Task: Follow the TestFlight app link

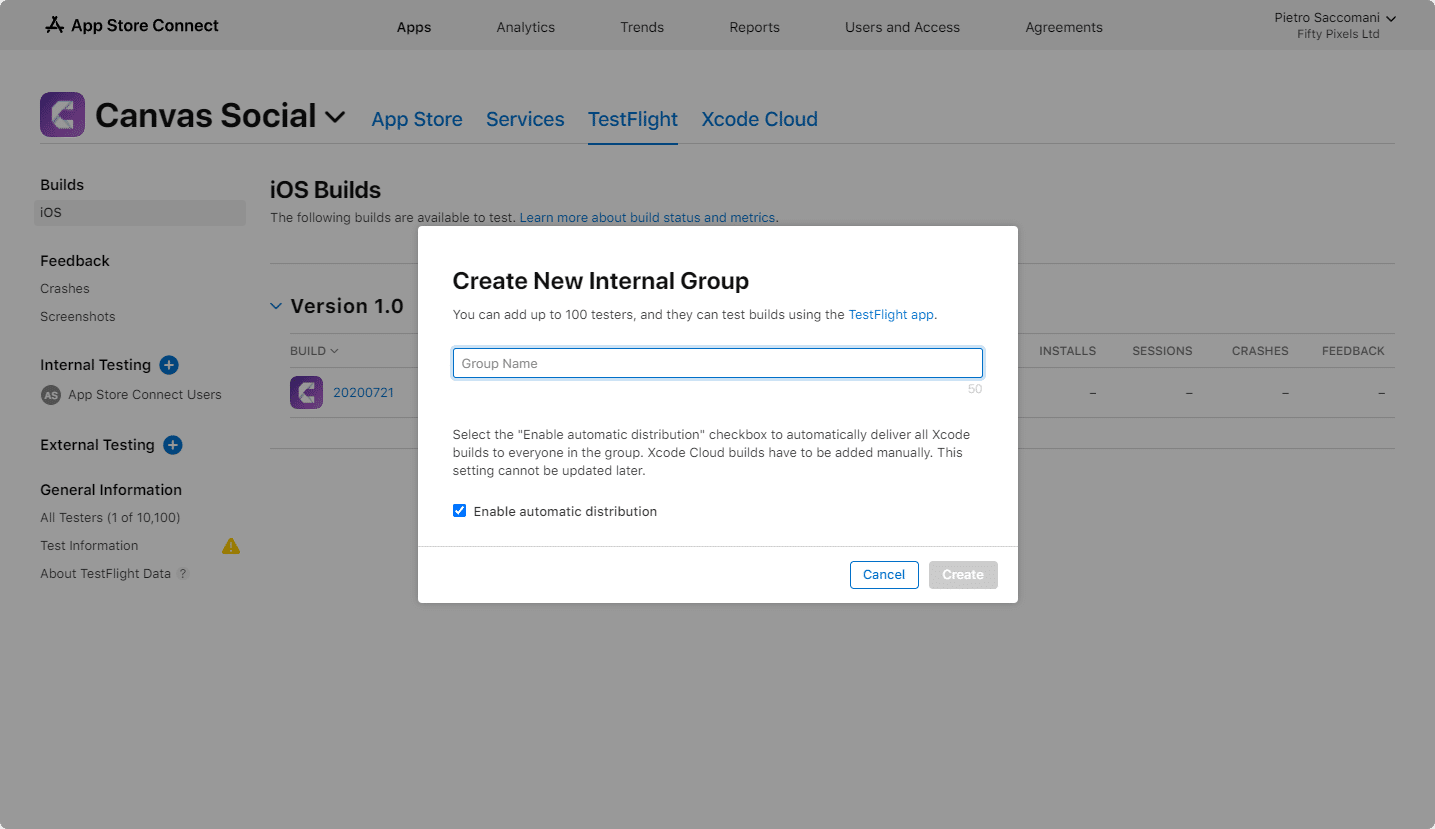Action: point(891,314)
